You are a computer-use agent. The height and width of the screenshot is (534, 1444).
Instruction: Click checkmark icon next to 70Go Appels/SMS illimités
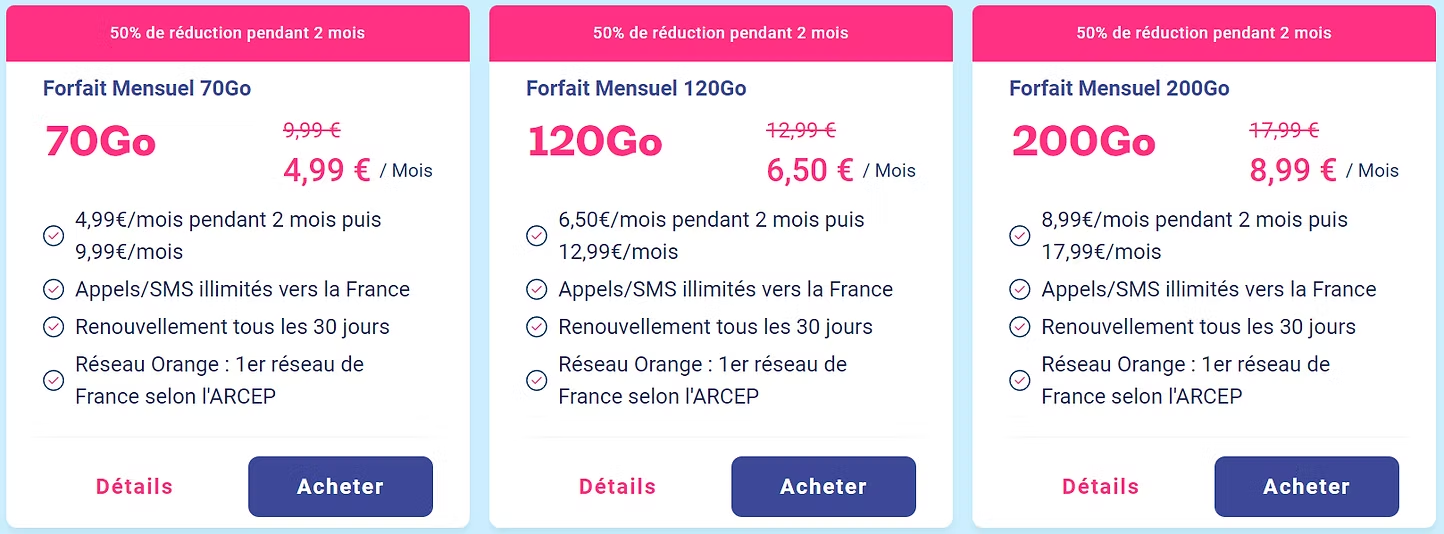tap(54, 290)
